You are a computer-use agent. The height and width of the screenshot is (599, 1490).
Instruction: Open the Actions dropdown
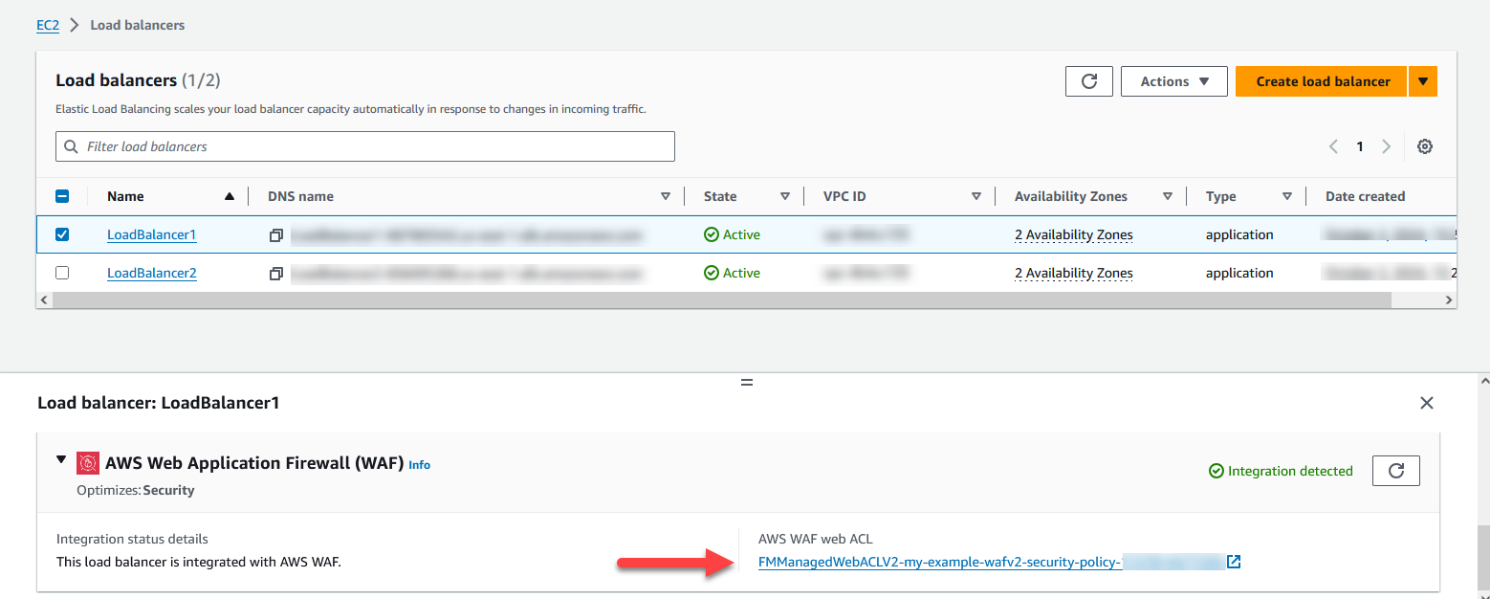click(x=1174, y=81)
